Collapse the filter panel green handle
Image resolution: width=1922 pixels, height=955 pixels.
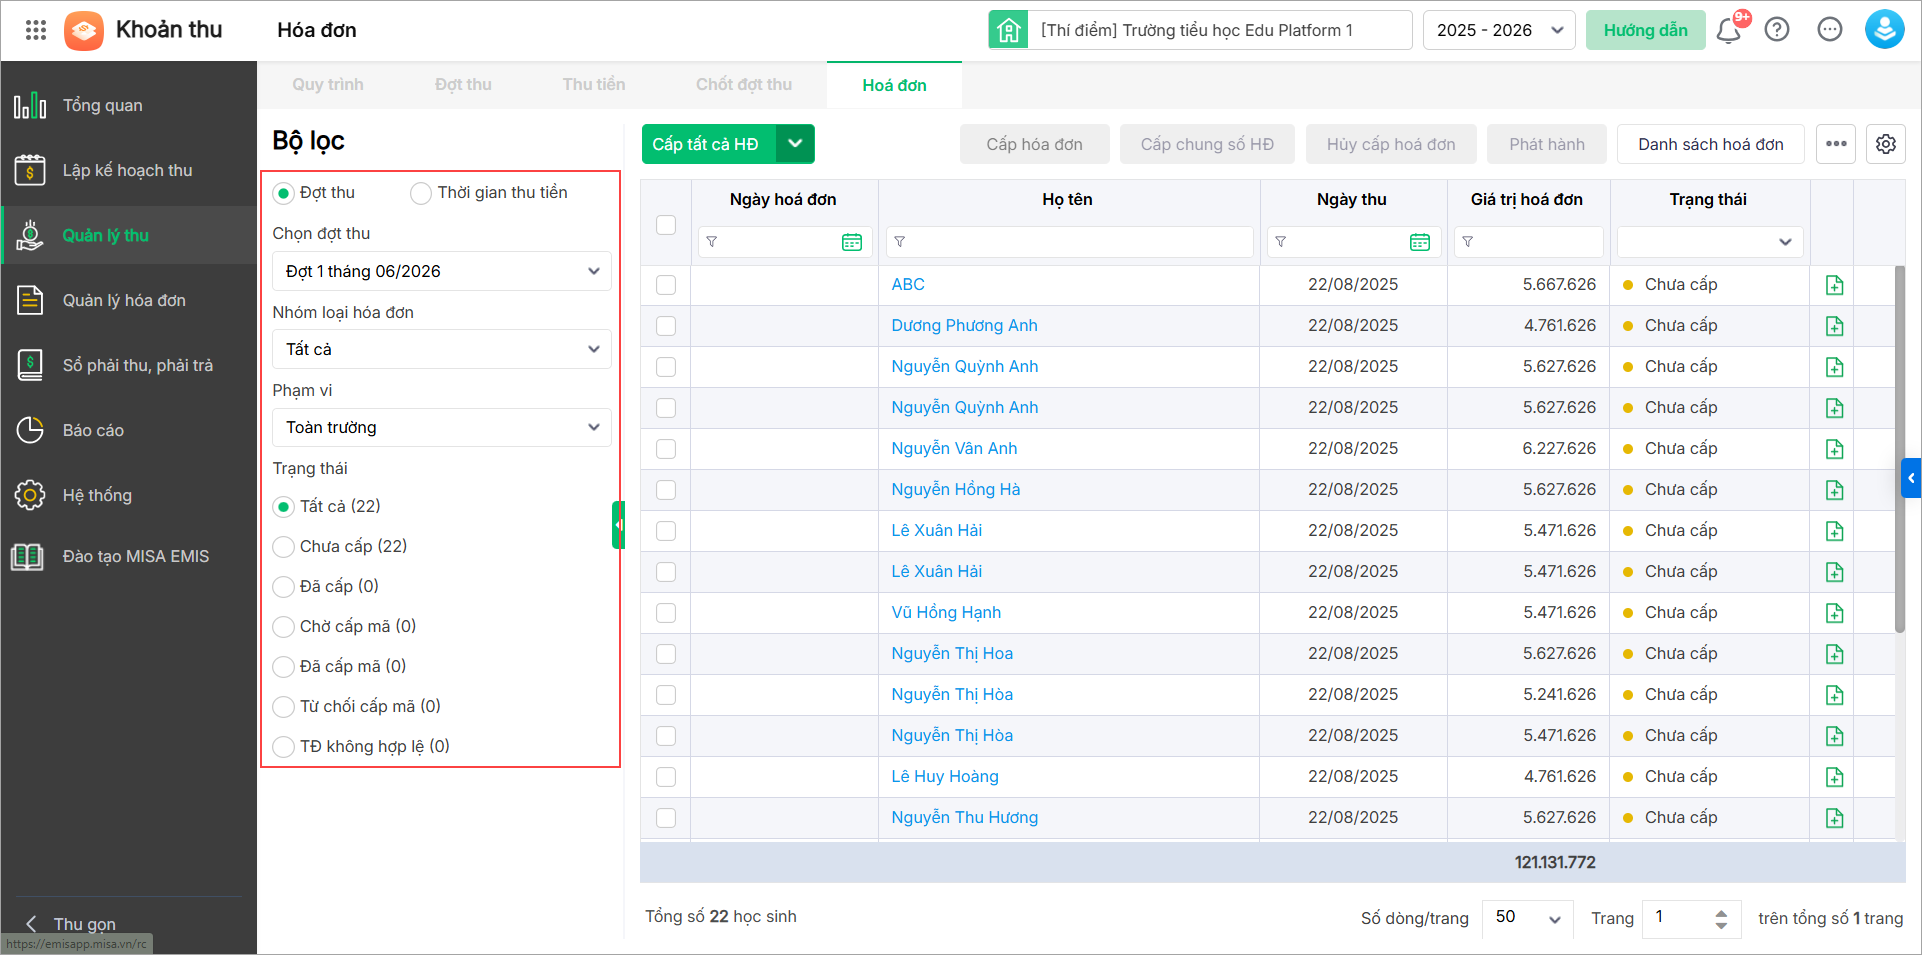click(x=618, y=525)
